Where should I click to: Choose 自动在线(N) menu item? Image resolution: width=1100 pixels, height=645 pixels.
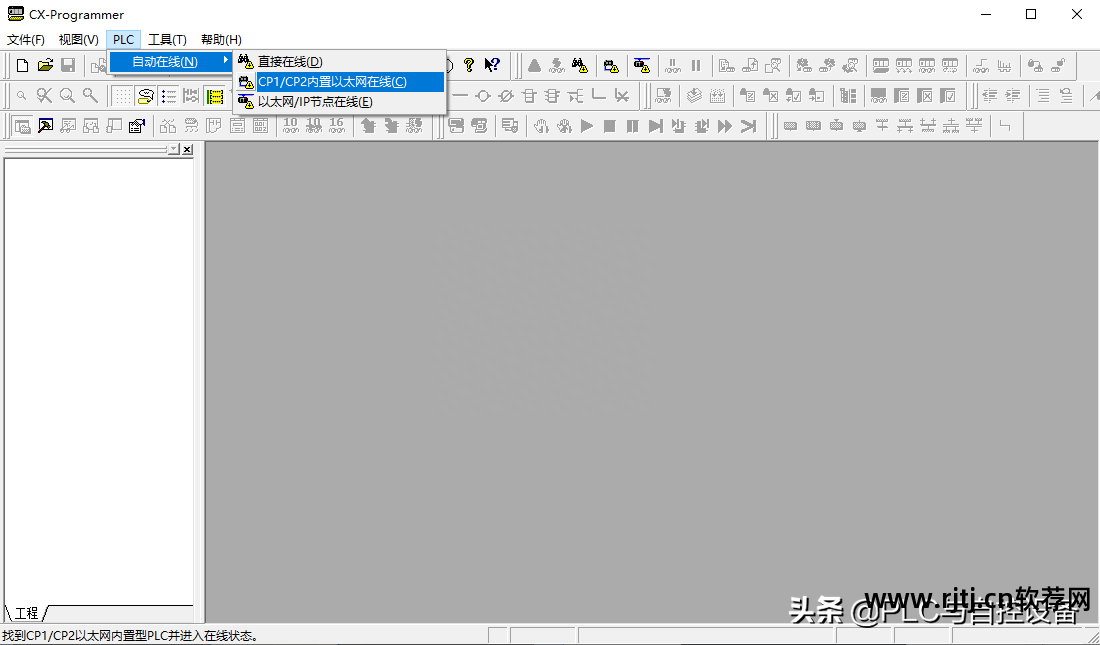[x=170, y=62]
